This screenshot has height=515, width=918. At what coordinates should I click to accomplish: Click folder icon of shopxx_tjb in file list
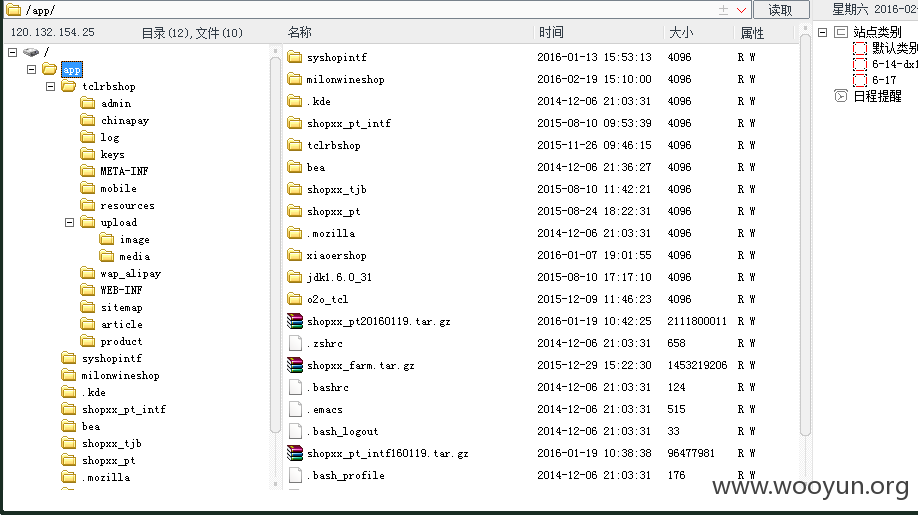pos(295,189)
